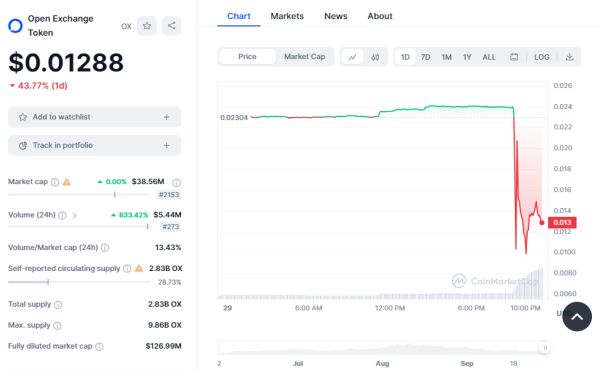Switch to the Chart tab
Image resolution: width=600 pixels, height=372 pixels.
pos(239,16)
